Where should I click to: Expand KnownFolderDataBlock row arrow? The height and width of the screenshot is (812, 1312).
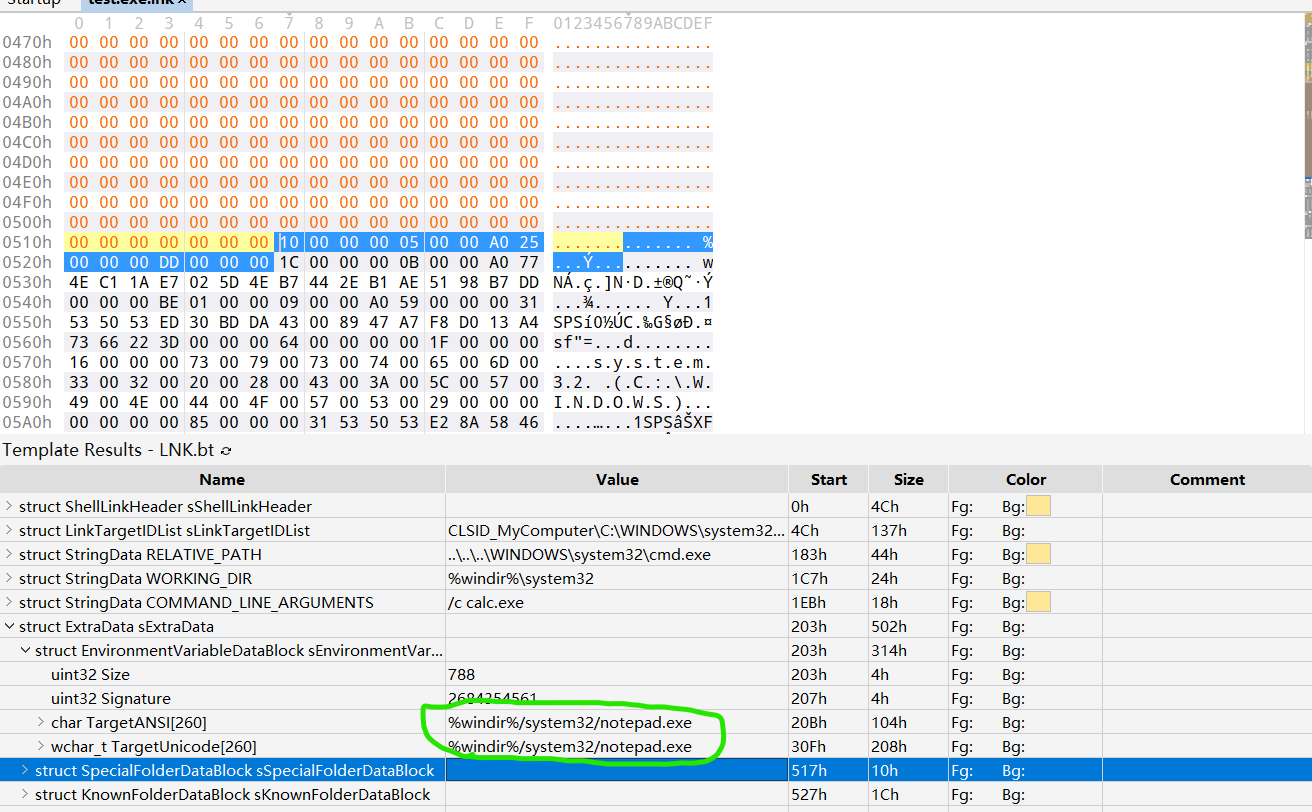pyautogui.click(x=26, y=795)
